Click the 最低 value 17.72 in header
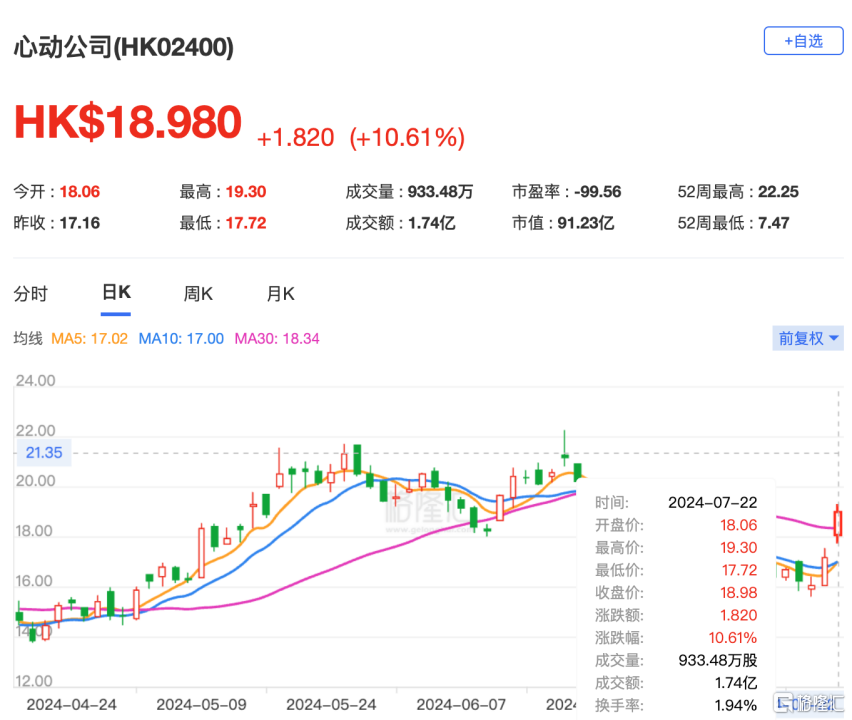The width and height of the screenshot is (852, 720). pyautogui.click(x=246, y=223)
